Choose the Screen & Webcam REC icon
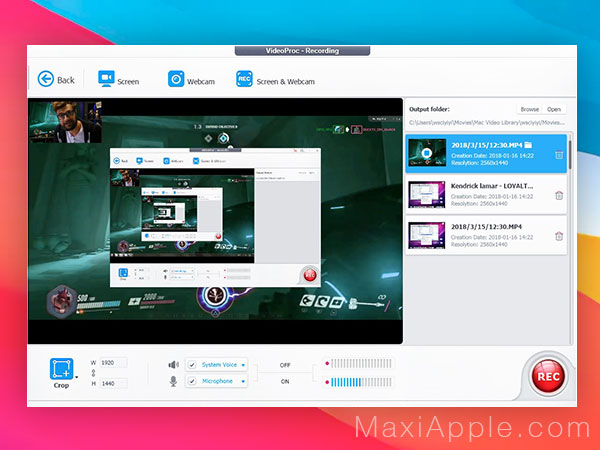The height and width of the screenshot is (450, 600). [244, 79]
